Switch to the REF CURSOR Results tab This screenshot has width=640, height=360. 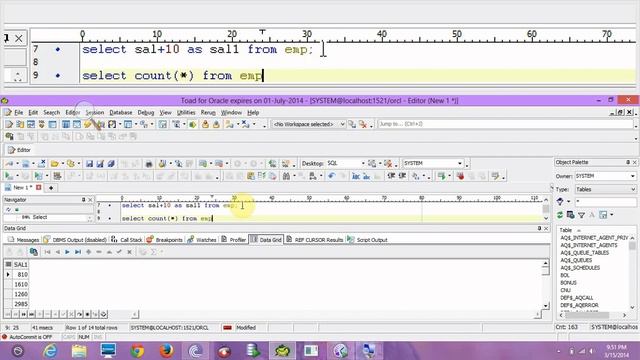pyautogui.click(x=314, y=240)
